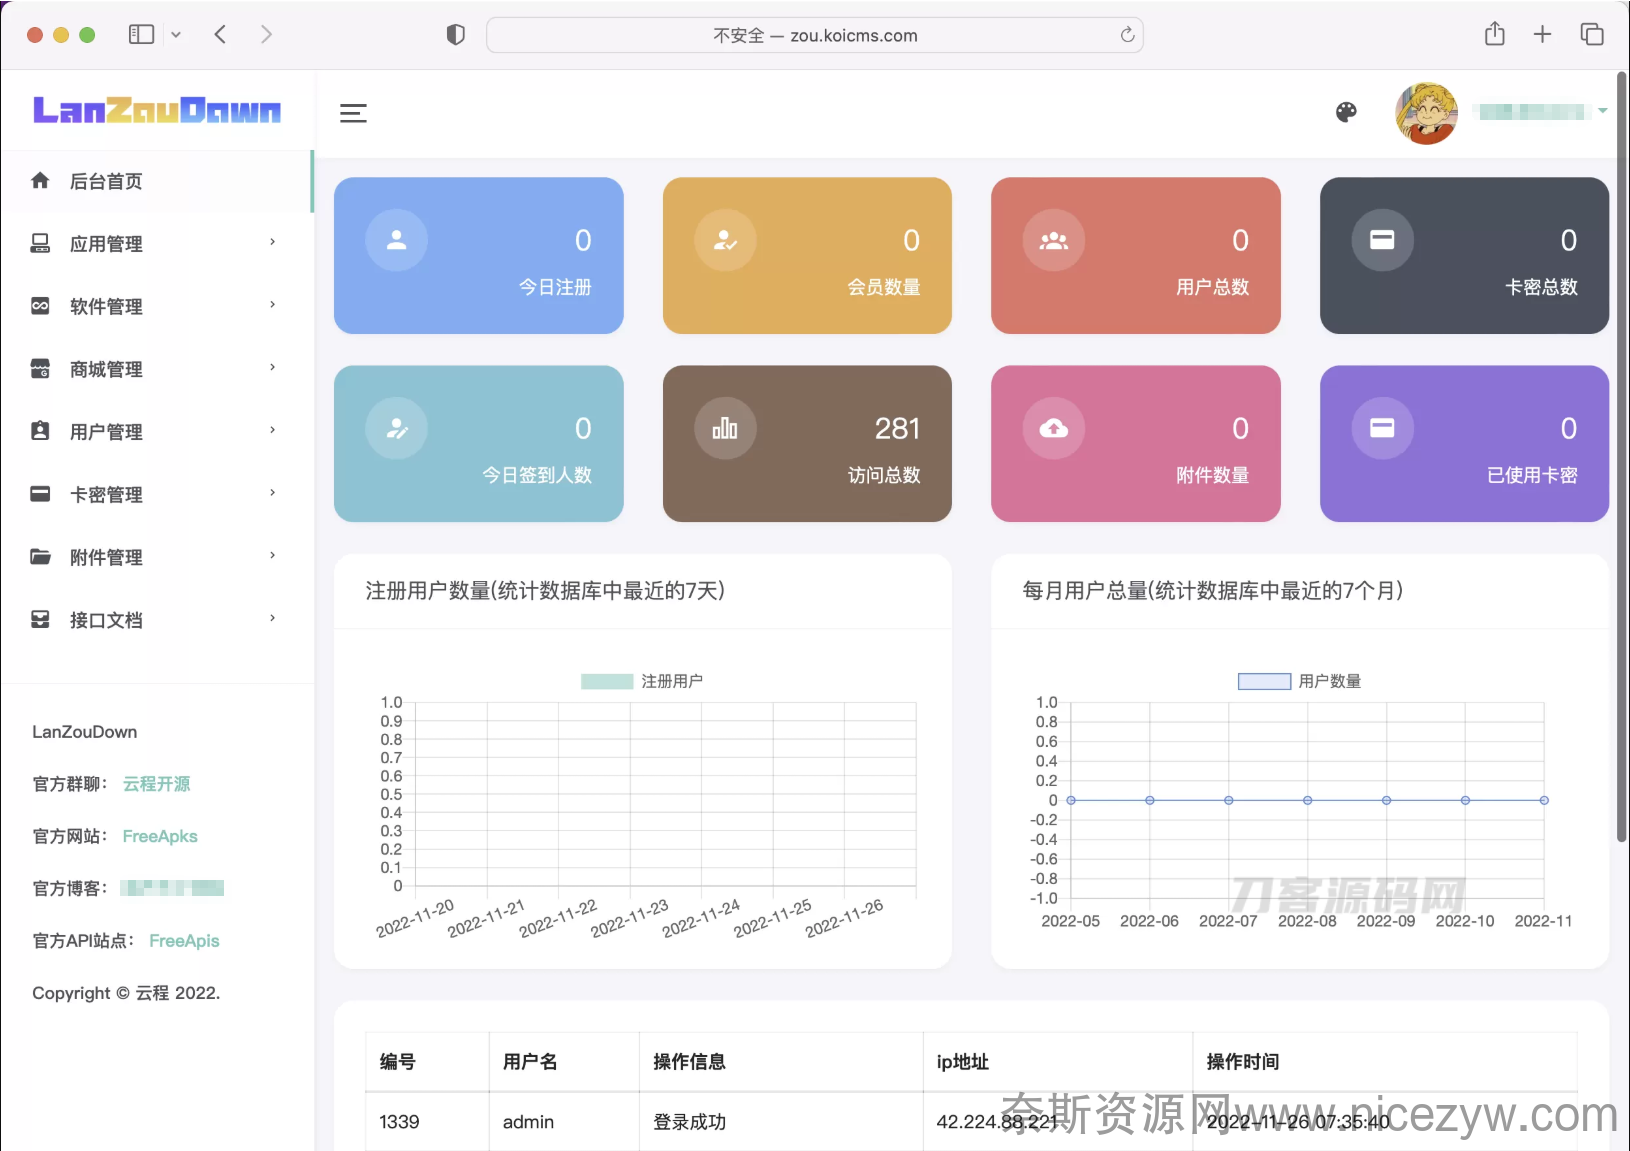Expand the 接口文档 menu chevron
Screen dimensions: 1630x1151
[x=272, y=618]
